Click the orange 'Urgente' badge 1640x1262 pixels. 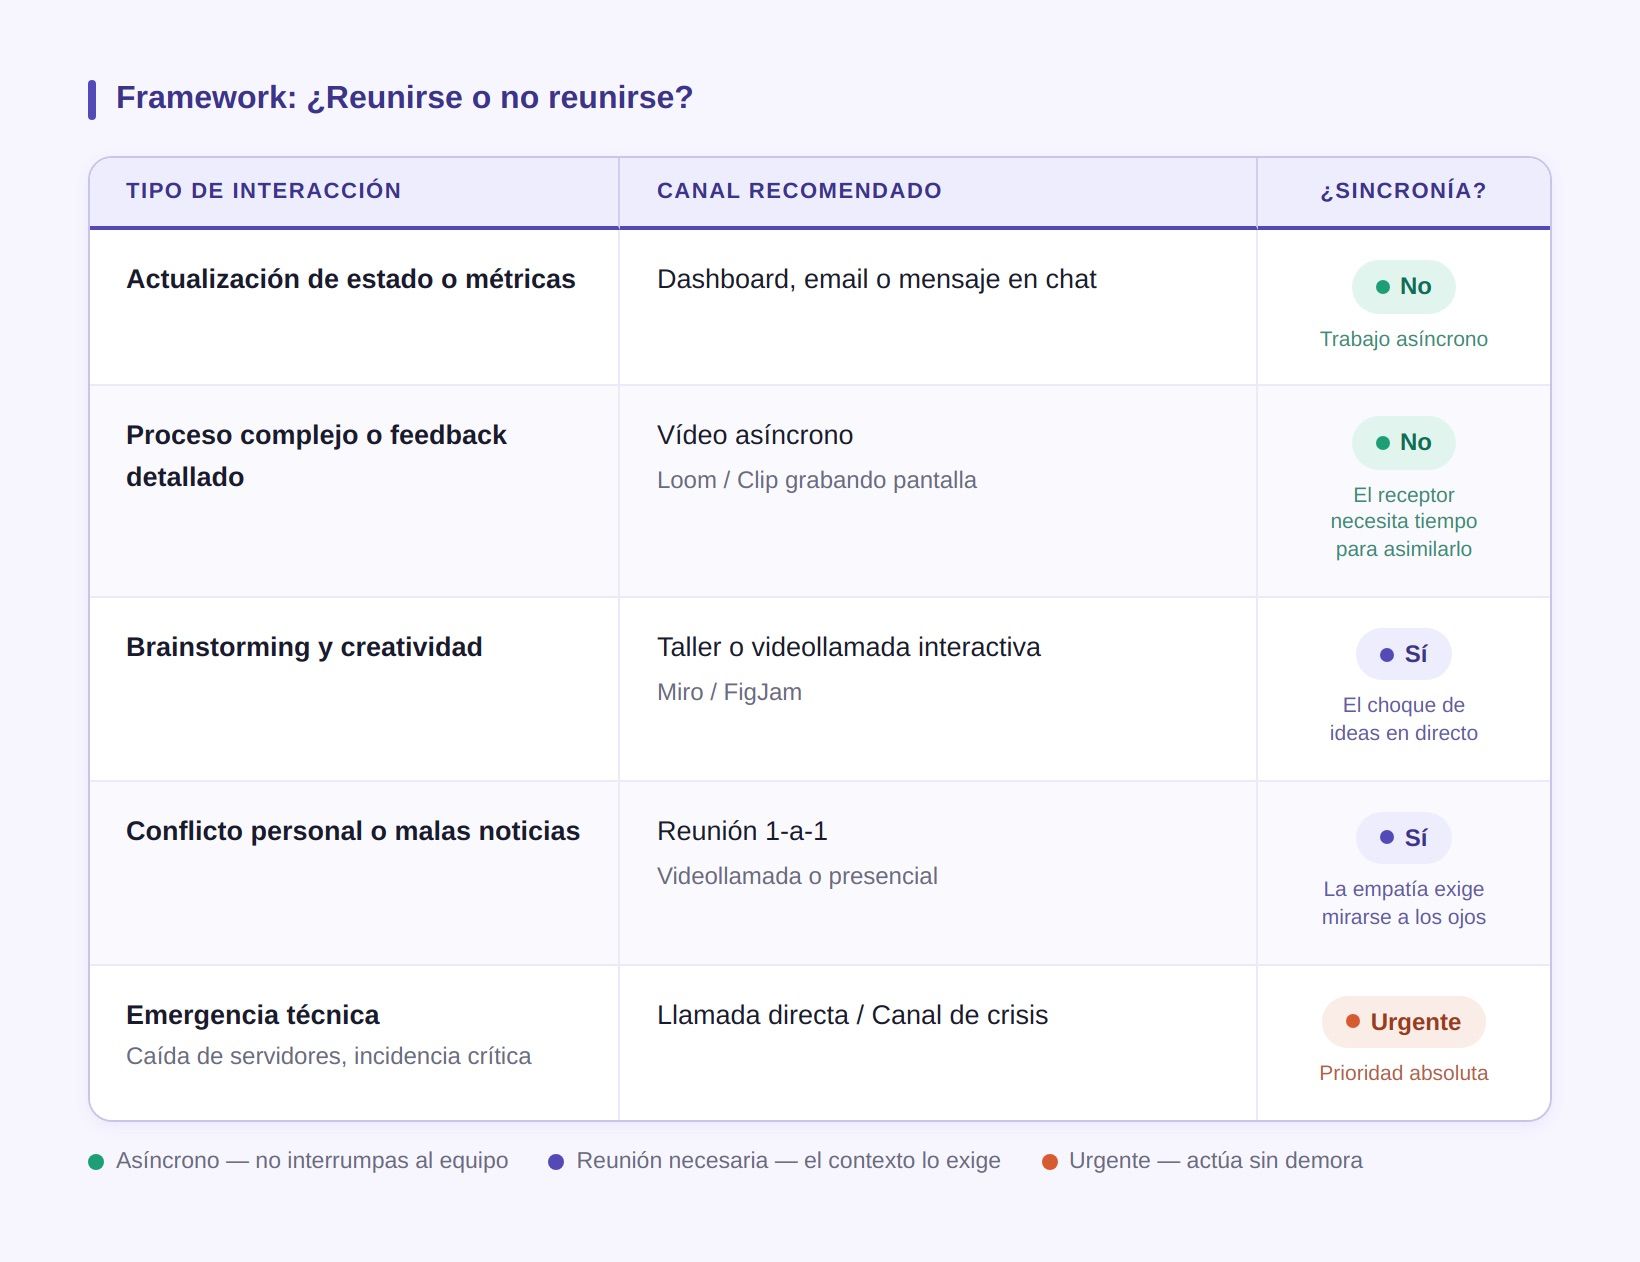pos(1403,1023)
